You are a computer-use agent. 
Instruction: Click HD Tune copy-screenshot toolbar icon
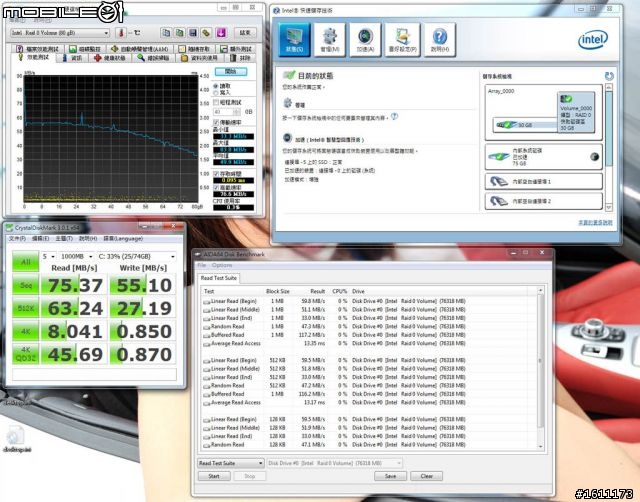pyautogui.click(x=180, y=33)
